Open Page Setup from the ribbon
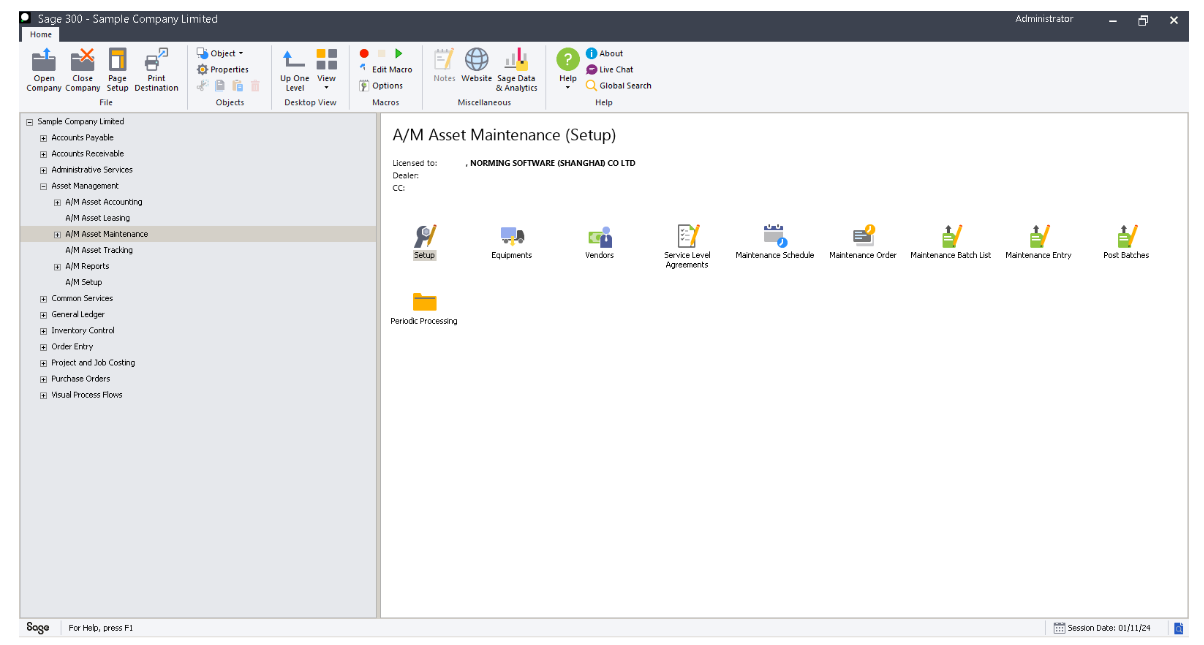 click(118, 70)
